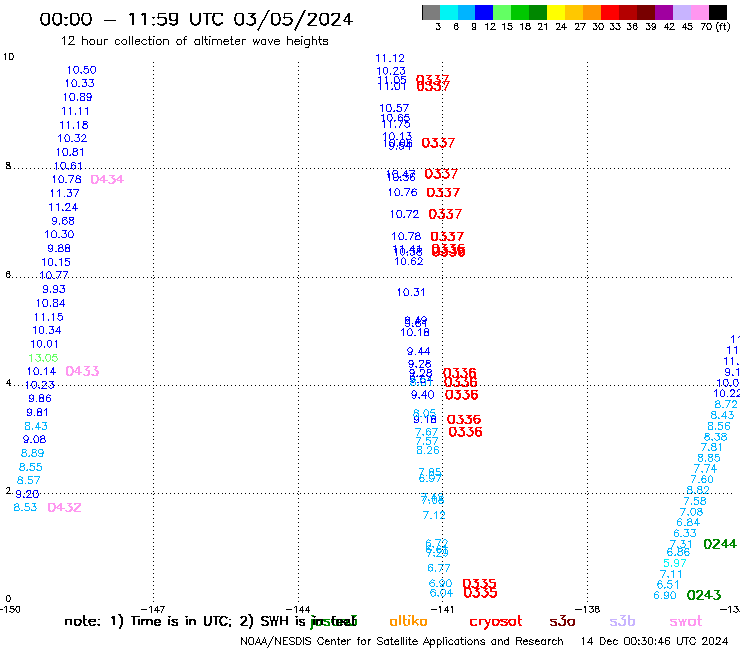Image resolution: width=740 pixels, height=650 pixels.
Task: Click the 10.84 wave height value
Action: click(x=50, y=303)
